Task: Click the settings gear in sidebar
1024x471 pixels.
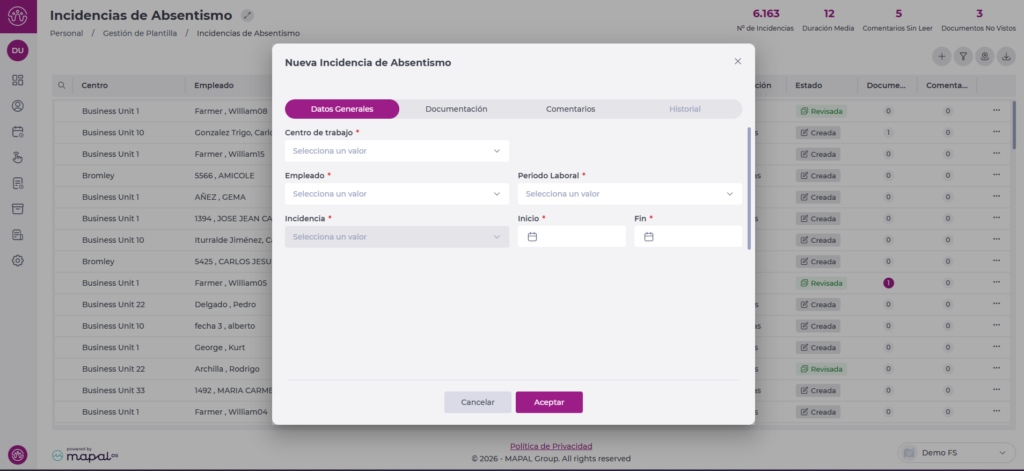Action: pos(18,261)
